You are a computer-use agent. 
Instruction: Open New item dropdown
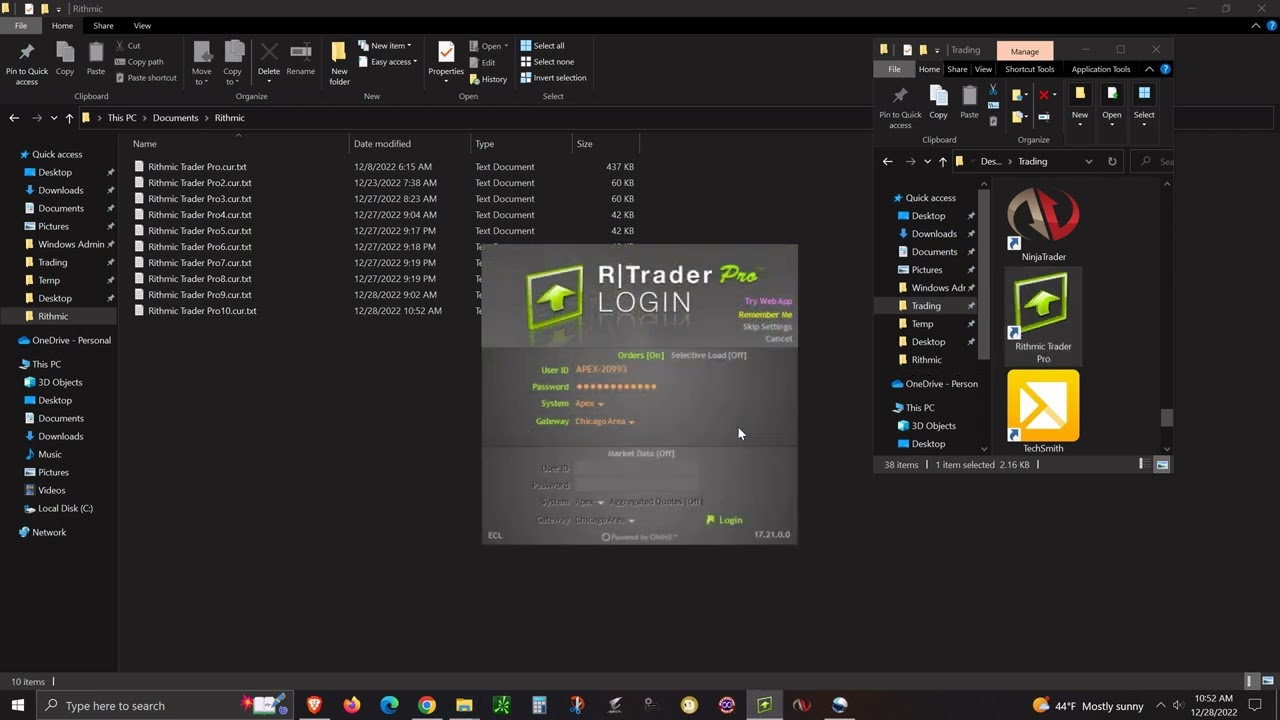pyautogui.click(x=385, y=46)
